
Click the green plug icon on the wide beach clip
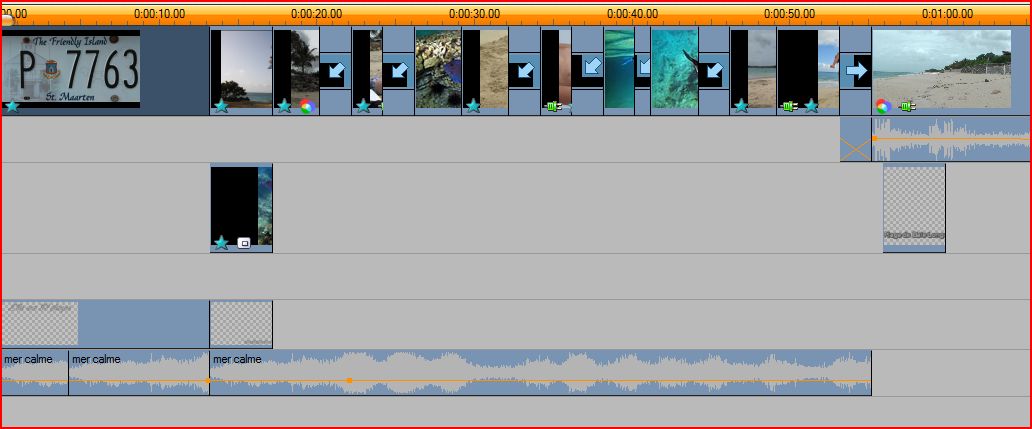click(x=908, y=106)
